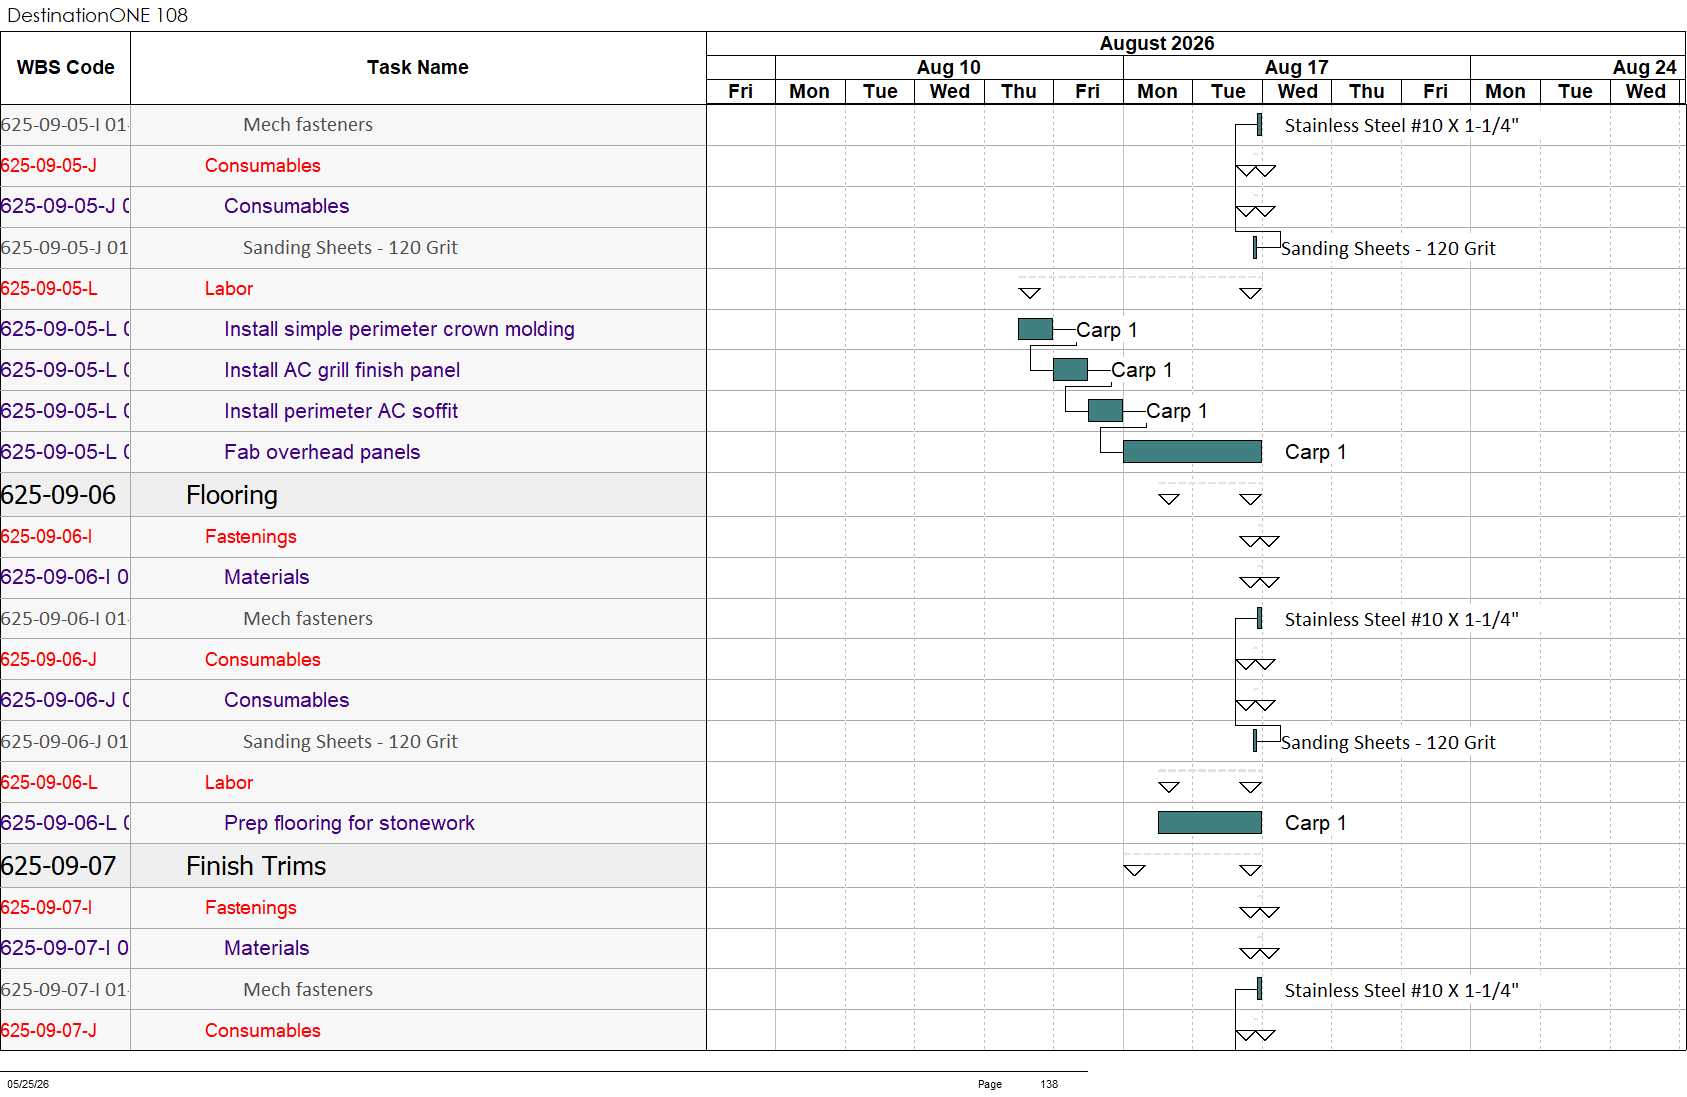Viewport: 1687px width, 1097px height.
Task: Click the Finish Trims summary start marker
Action: point(1134,870)
